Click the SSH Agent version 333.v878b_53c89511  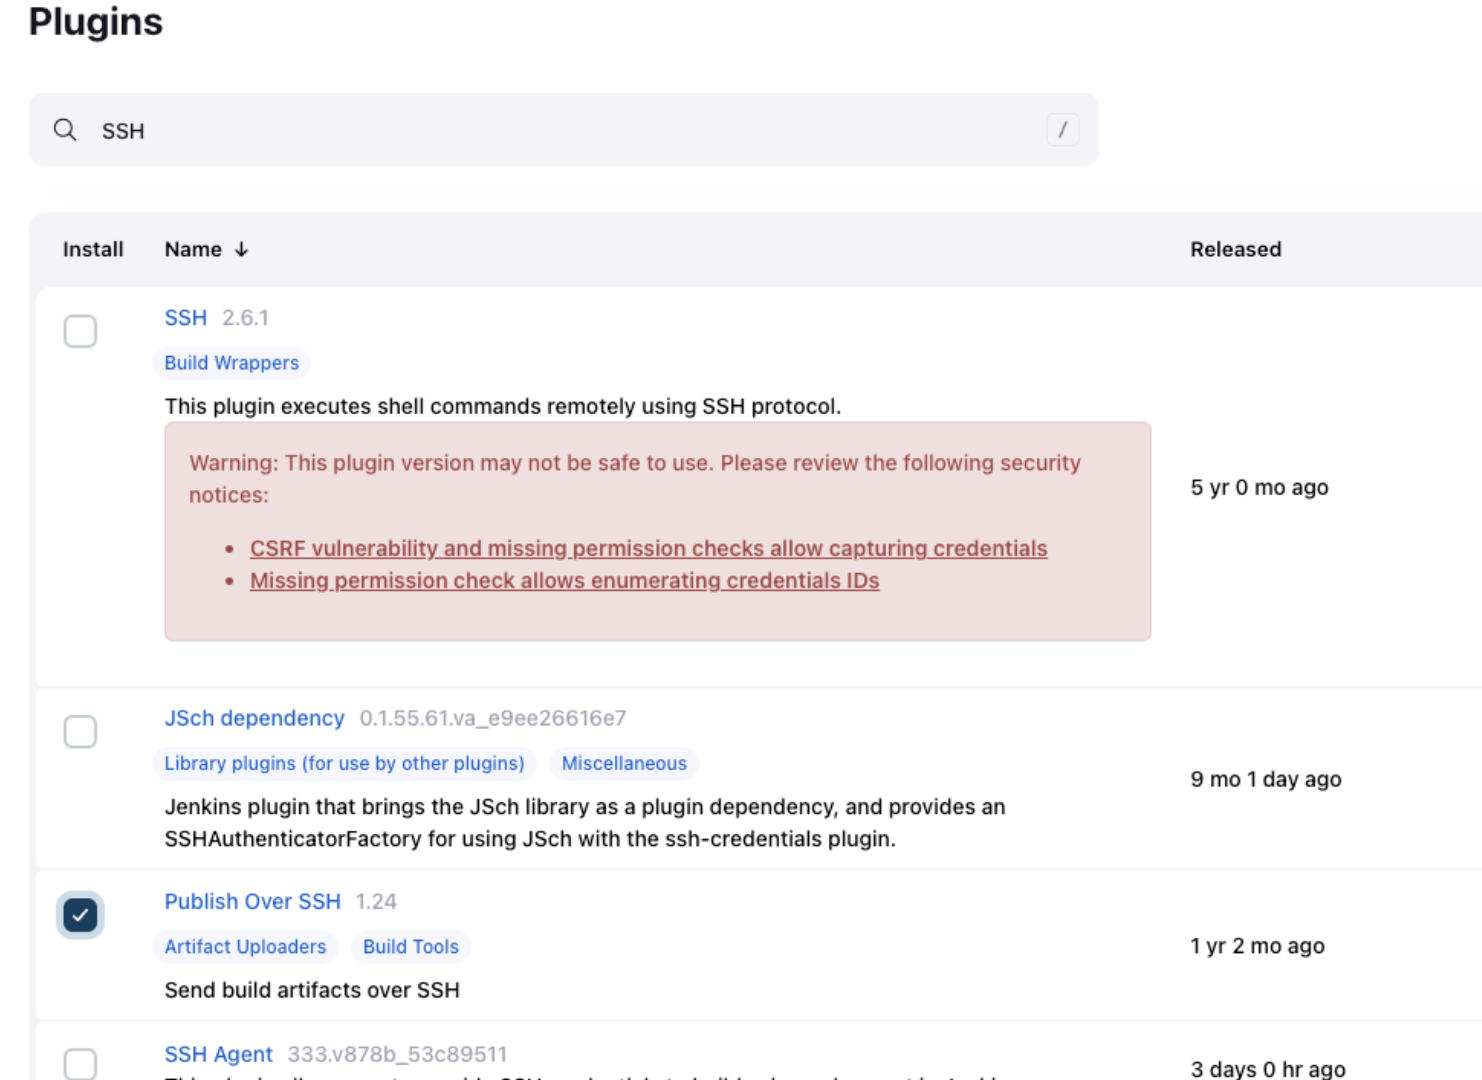point(398,1054)
